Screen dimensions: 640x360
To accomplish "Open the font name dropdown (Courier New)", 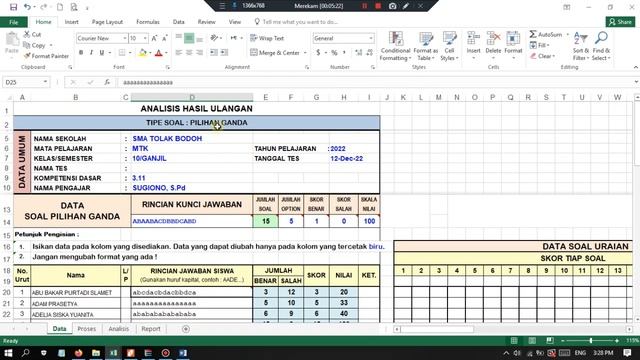I will click(124, 38).
